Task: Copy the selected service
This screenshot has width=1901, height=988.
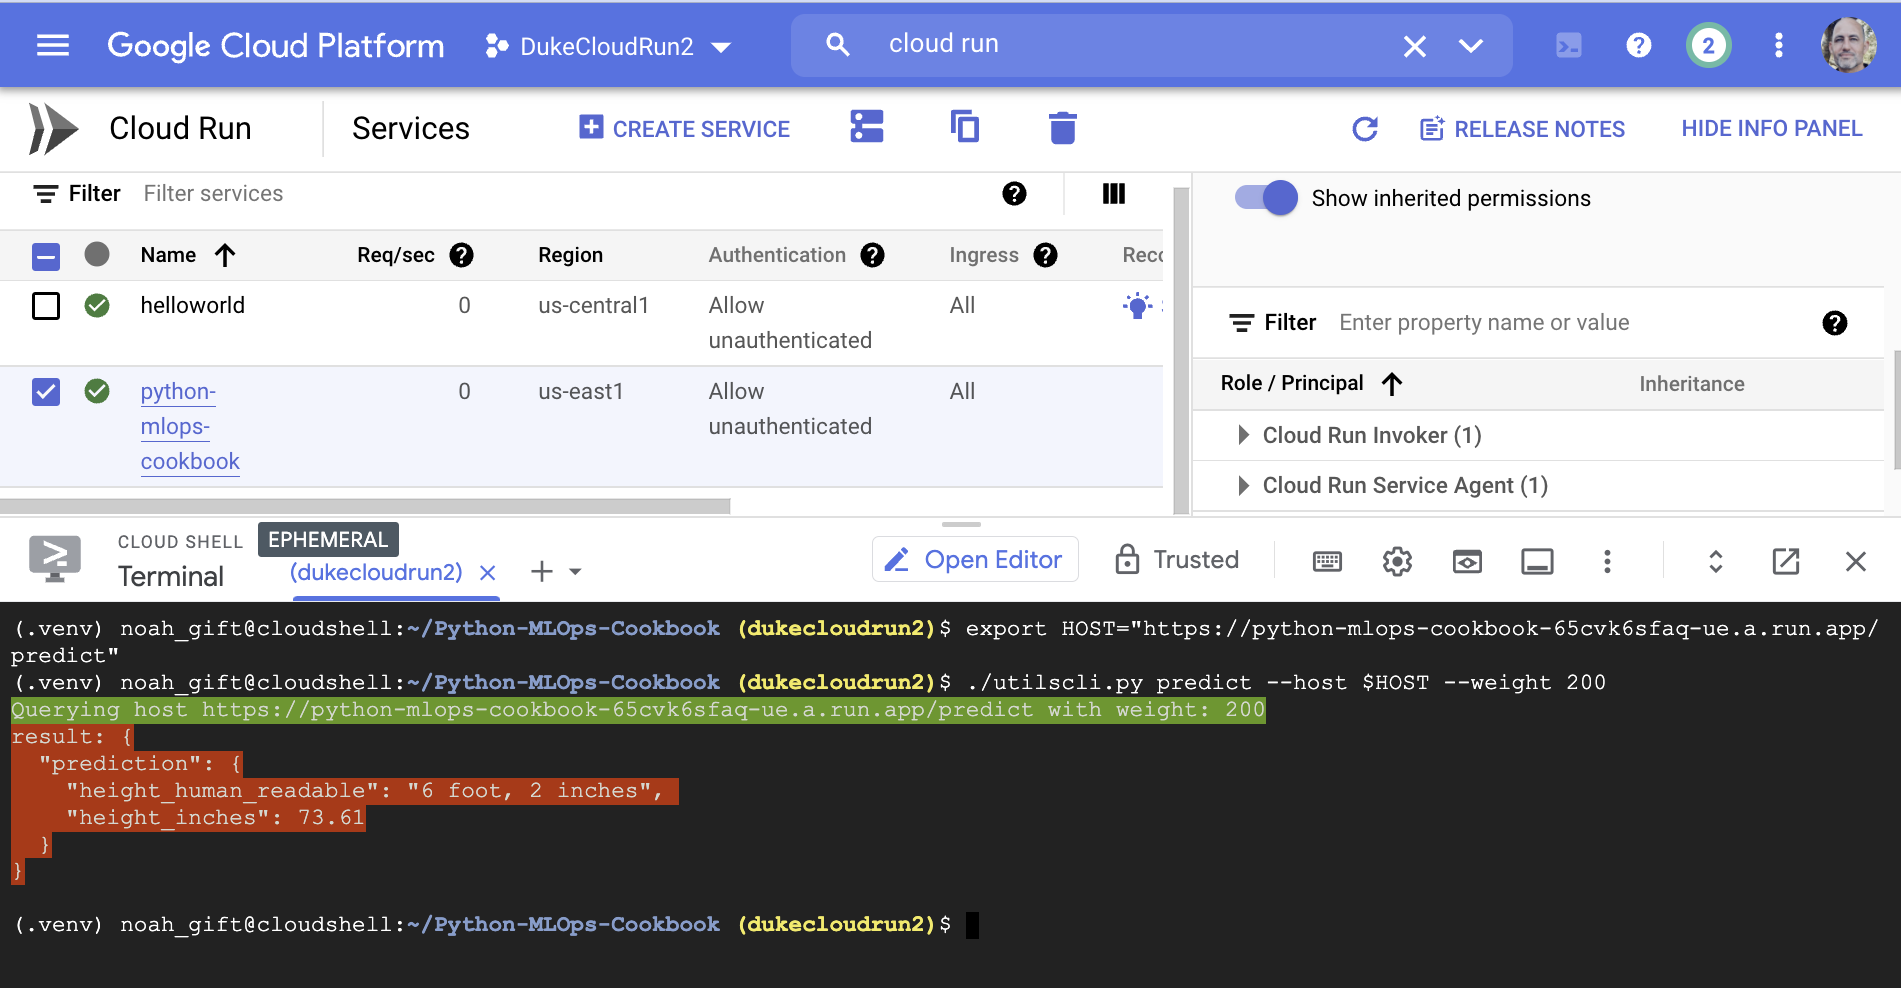Action: coord(964,127)
